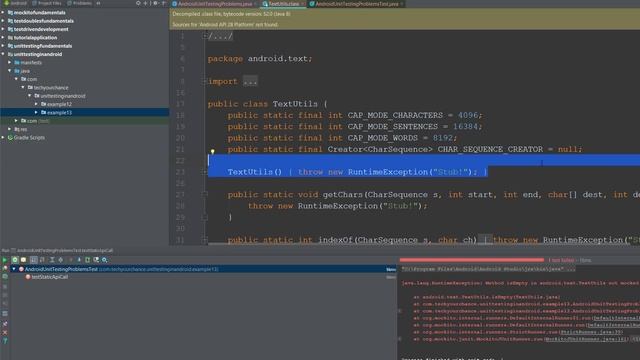The height and width of the screenshot is (360, 640).
Task: Collapse the java folder
Action: (x=10, y=71)
